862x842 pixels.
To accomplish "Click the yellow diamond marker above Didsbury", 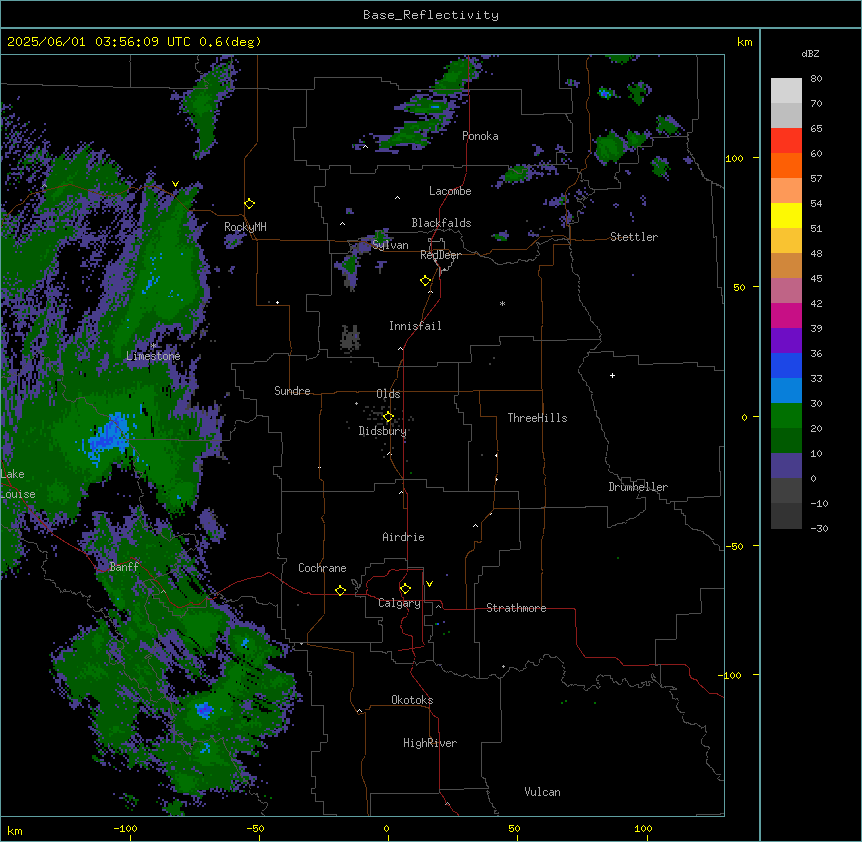I will (x=388, y=417).
